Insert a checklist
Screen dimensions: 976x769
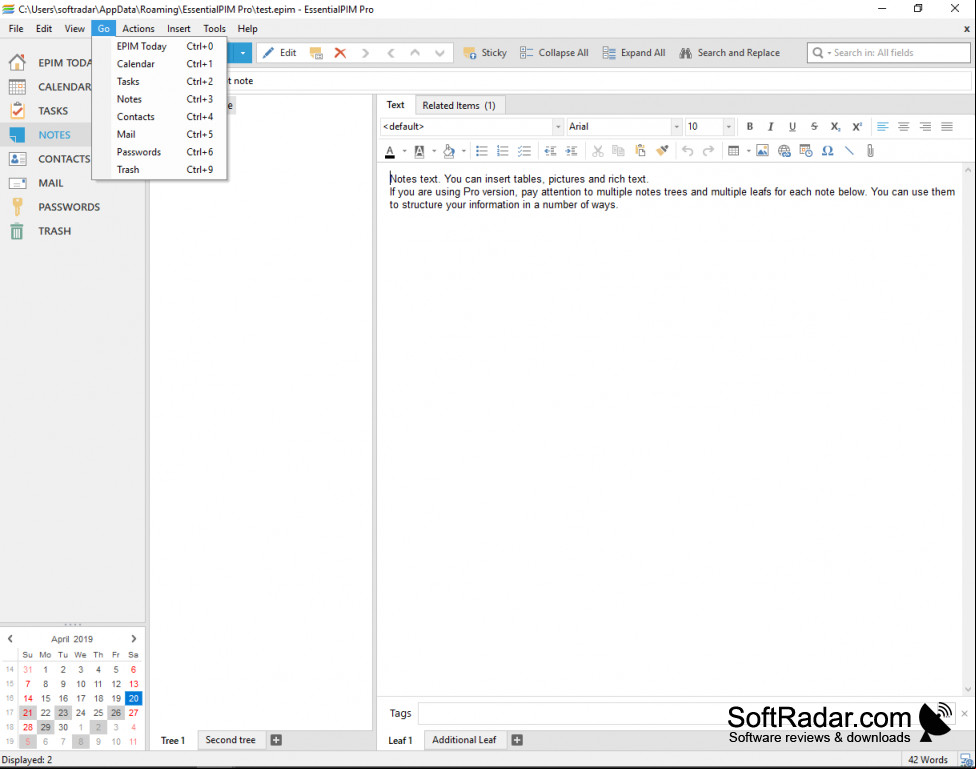coord(524,151)
